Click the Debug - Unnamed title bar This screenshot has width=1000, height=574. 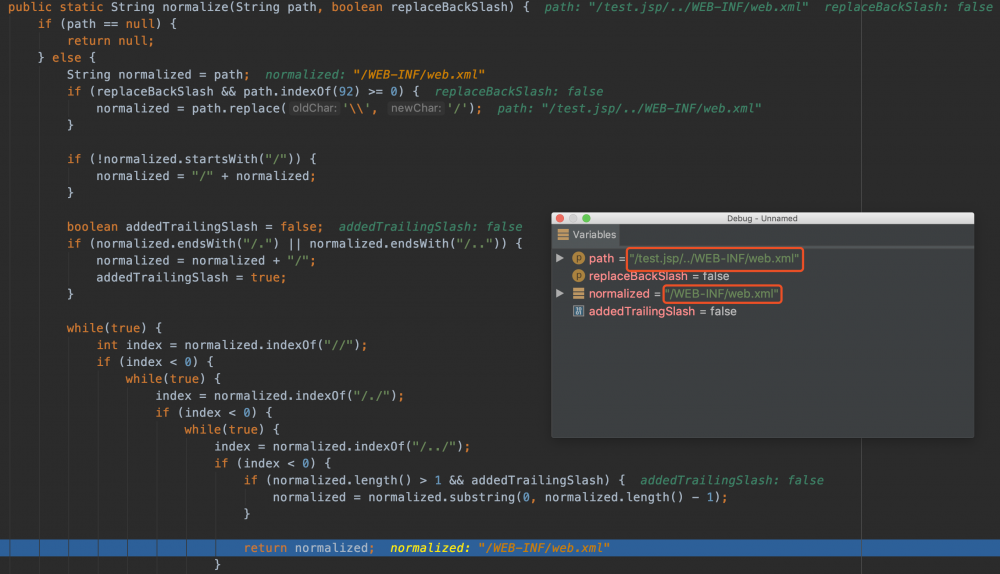tap(762, 218)
